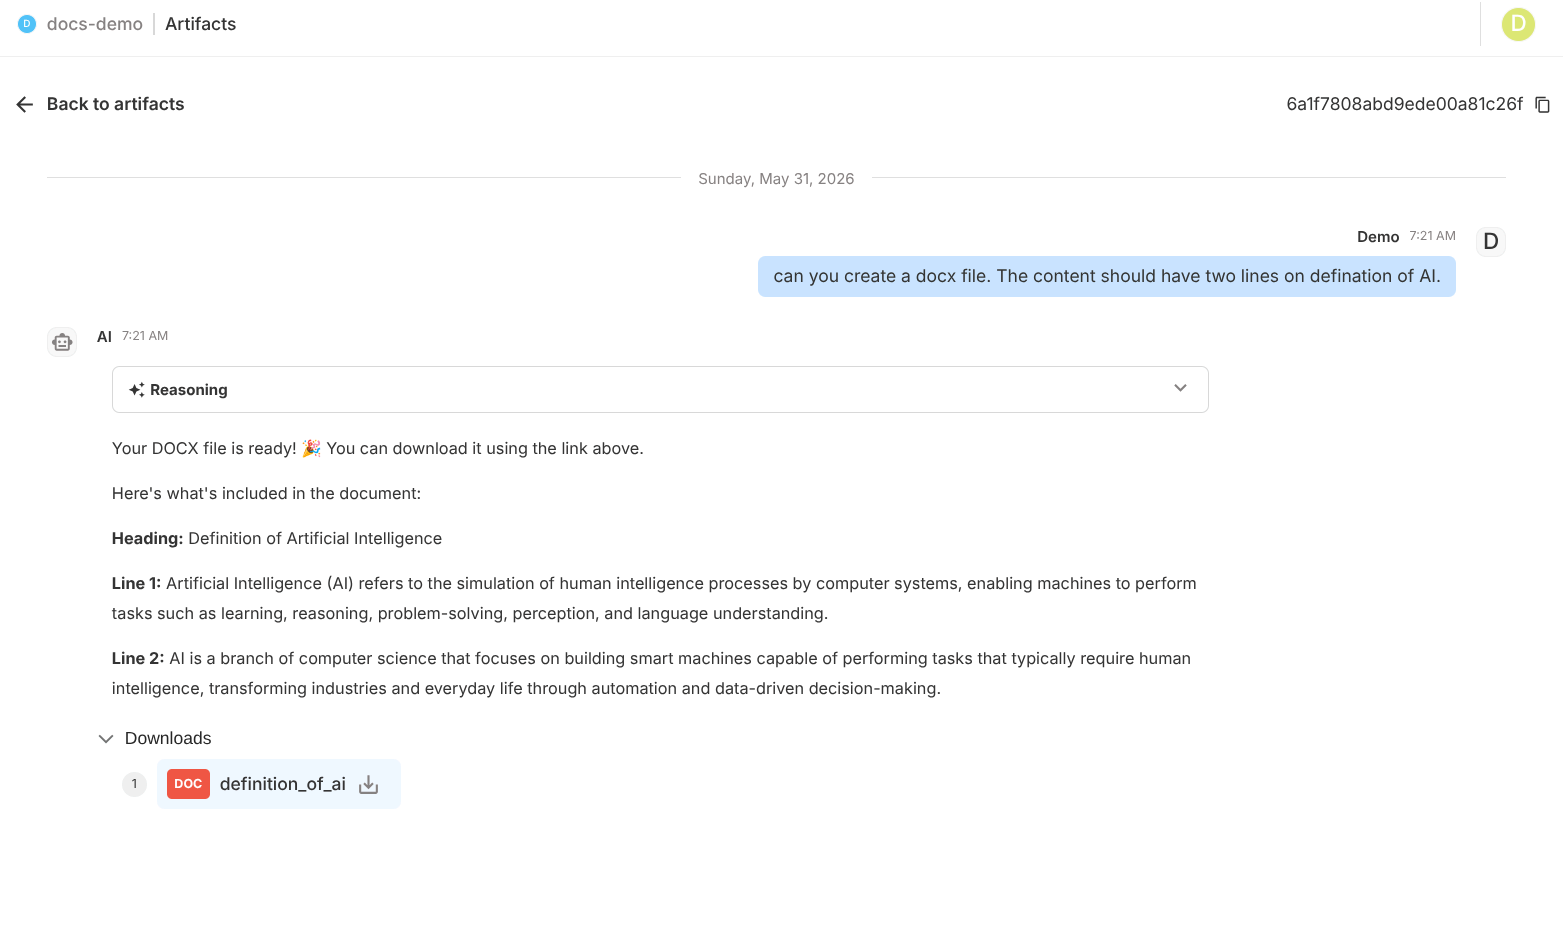Click the Downloads section label
The image size is (1563, 946).
coord(168,739)
